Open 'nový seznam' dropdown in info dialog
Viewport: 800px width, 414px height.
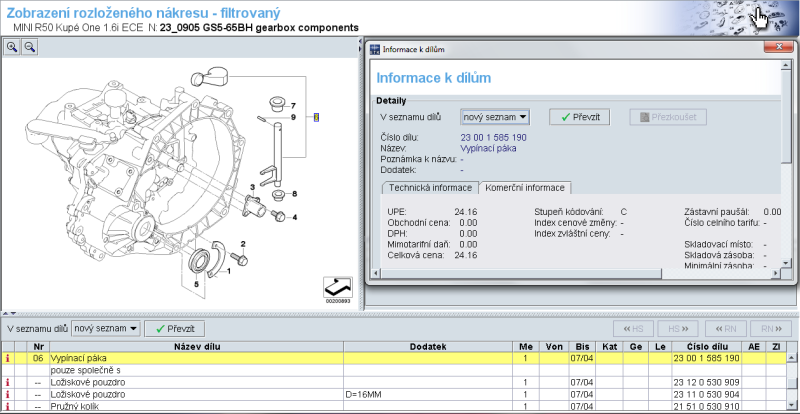click(x=496, y=117)
